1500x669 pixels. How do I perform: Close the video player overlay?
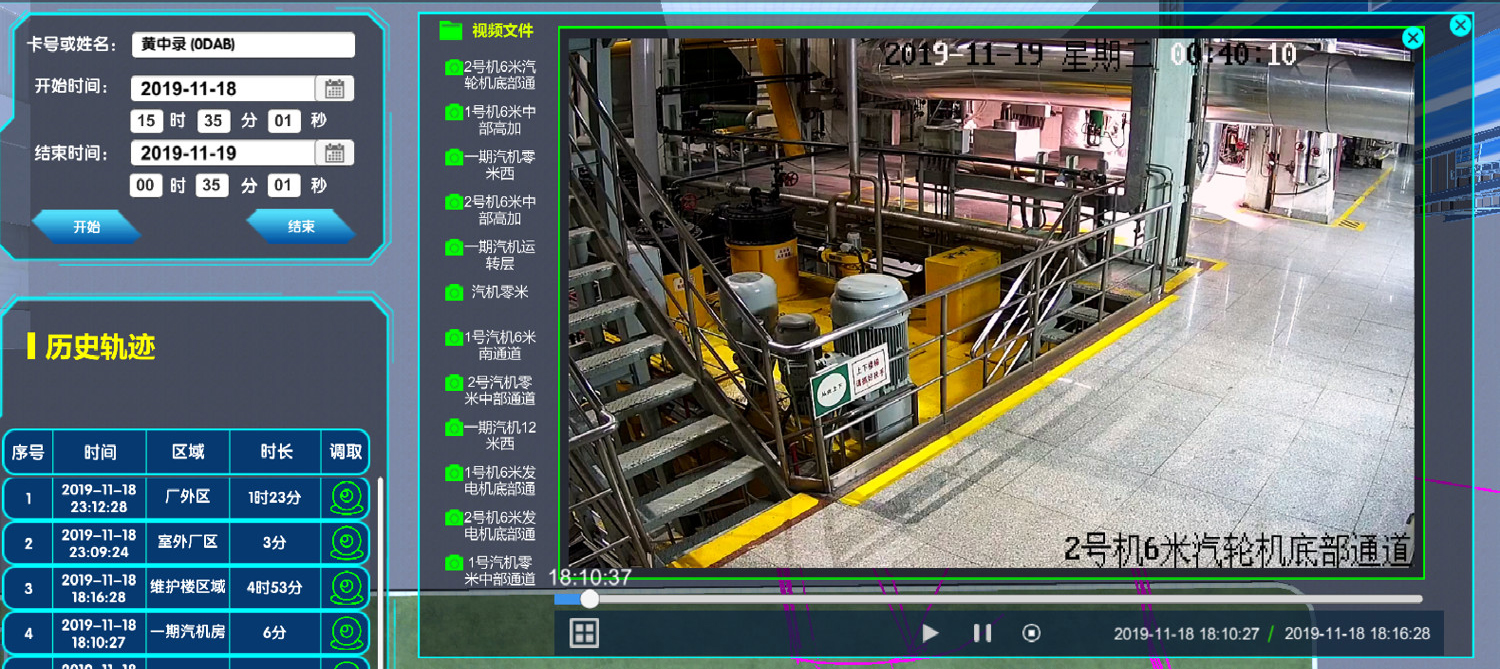click(x=1412, y=38)
